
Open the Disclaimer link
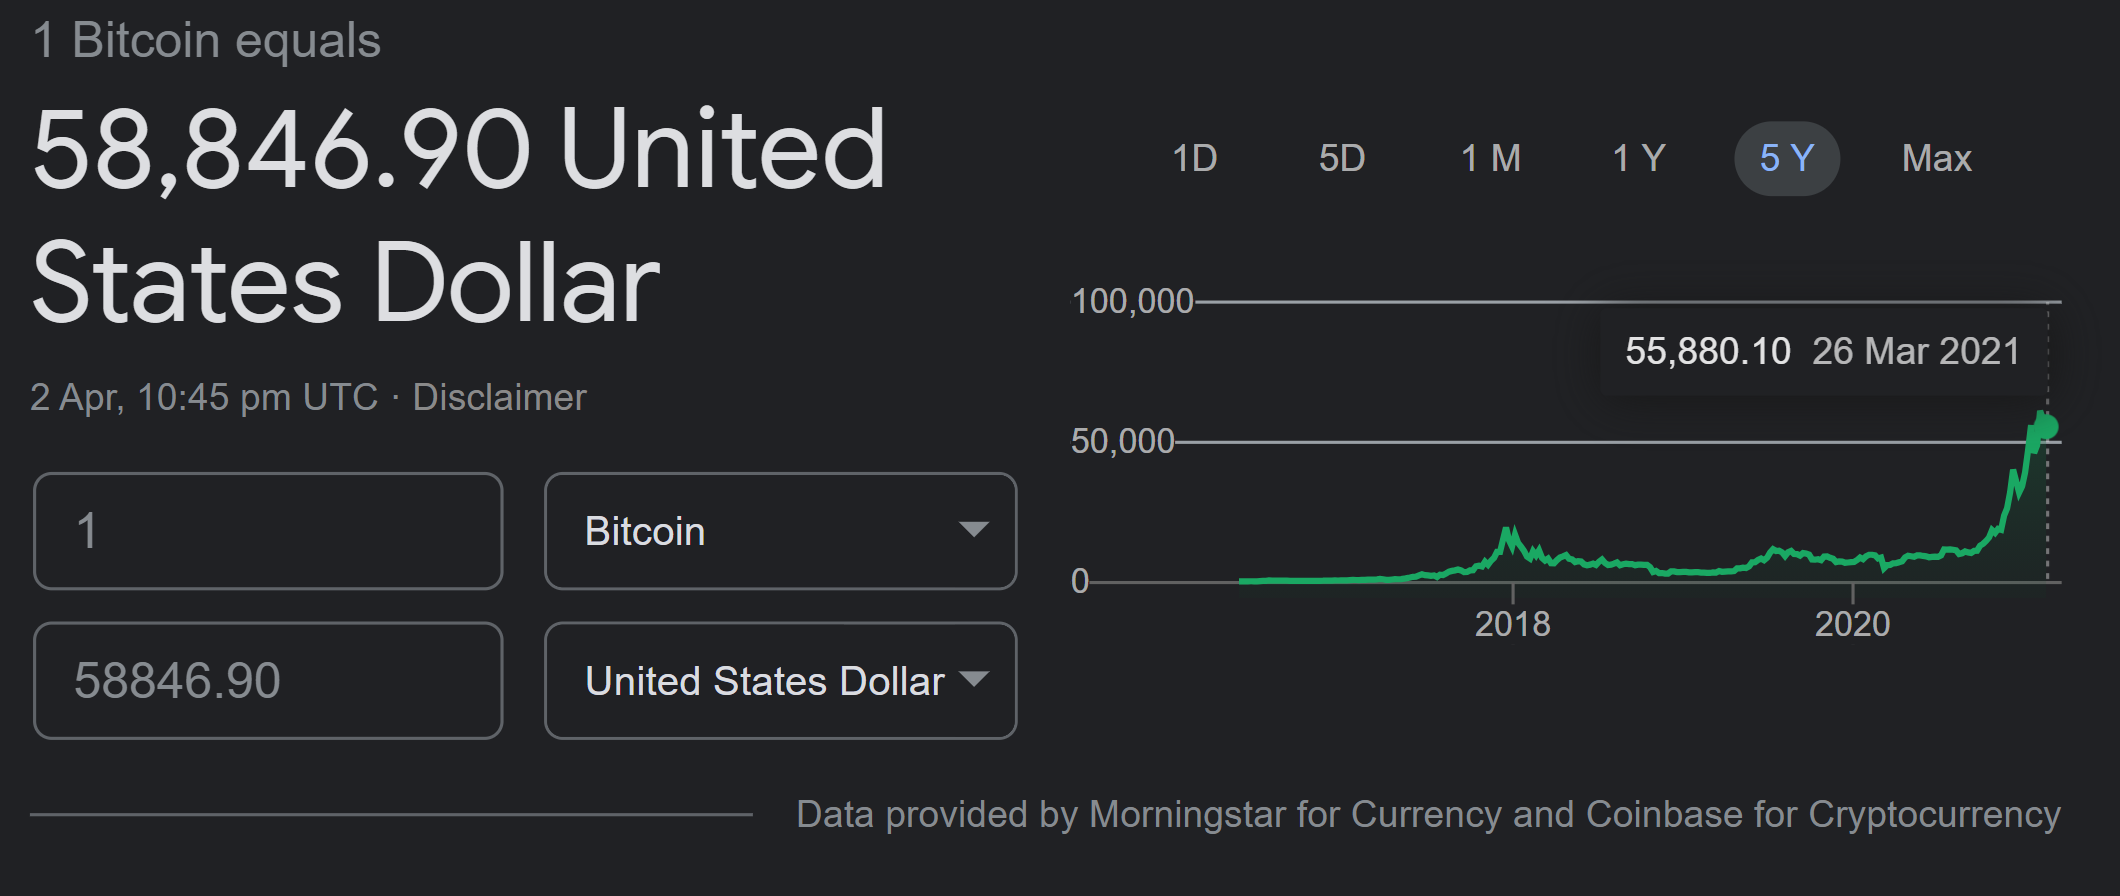click(x=499, y=397)
